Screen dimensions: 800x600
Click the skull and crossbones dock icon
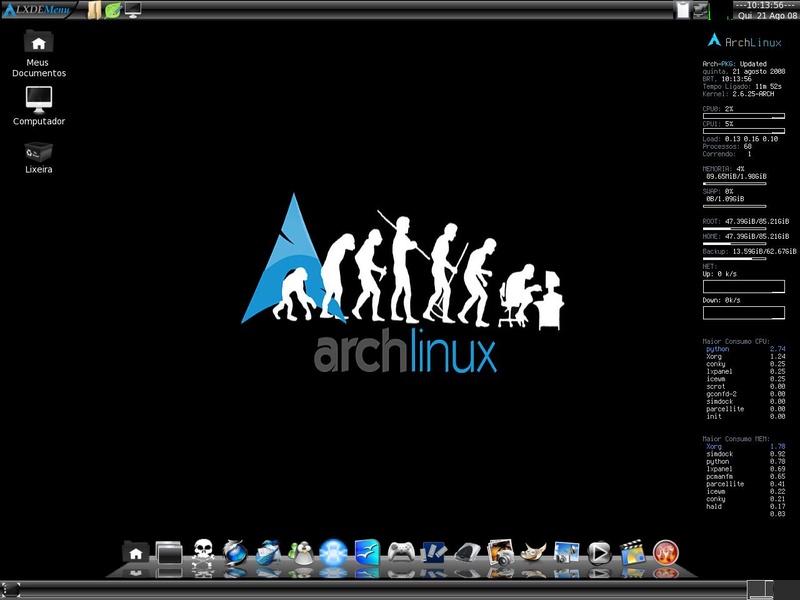[x=203, y=553]
